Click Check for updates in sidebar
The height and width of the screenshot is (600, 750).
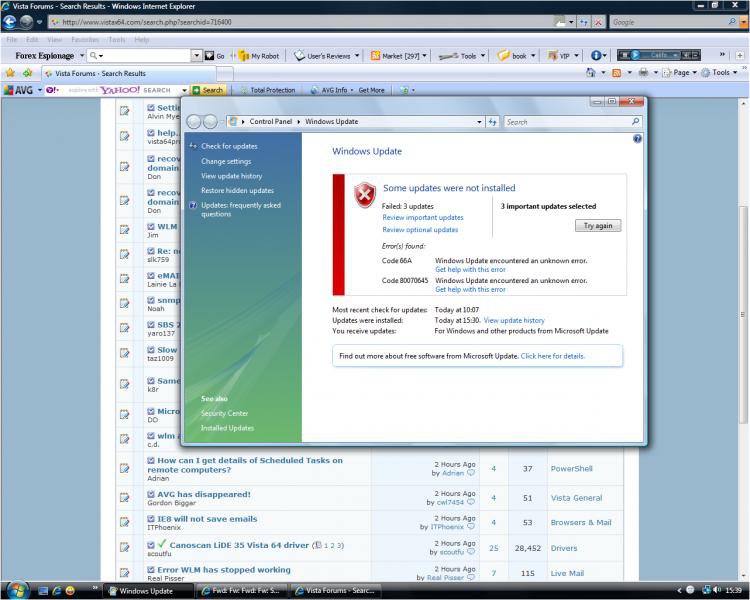[229, 146]
